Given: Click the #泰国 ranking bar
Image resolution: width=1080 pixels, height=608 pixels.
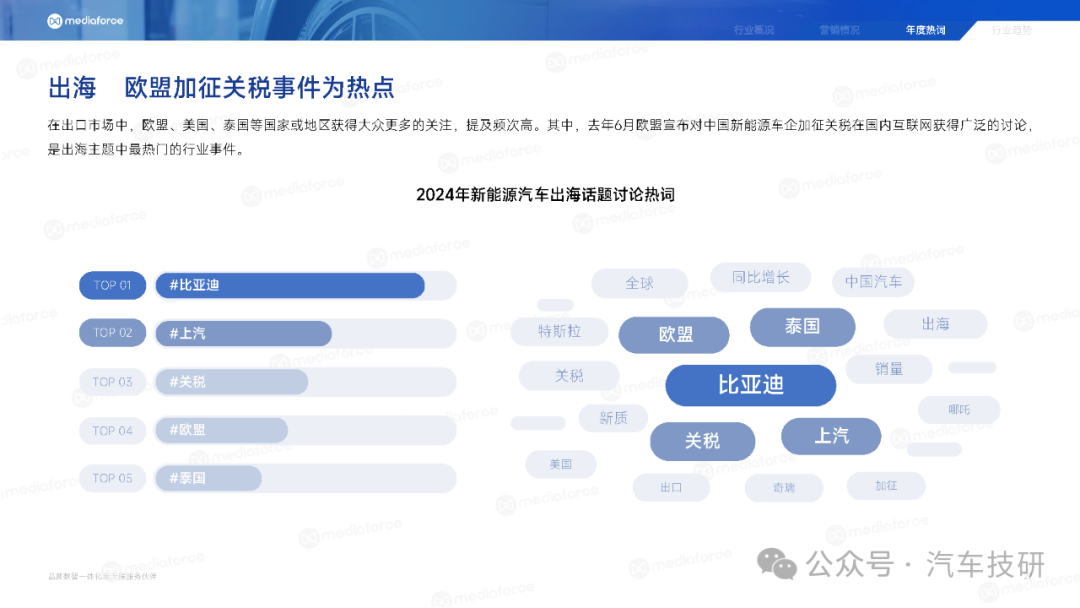Looking at the screenshot, I should tap(209, 478).
